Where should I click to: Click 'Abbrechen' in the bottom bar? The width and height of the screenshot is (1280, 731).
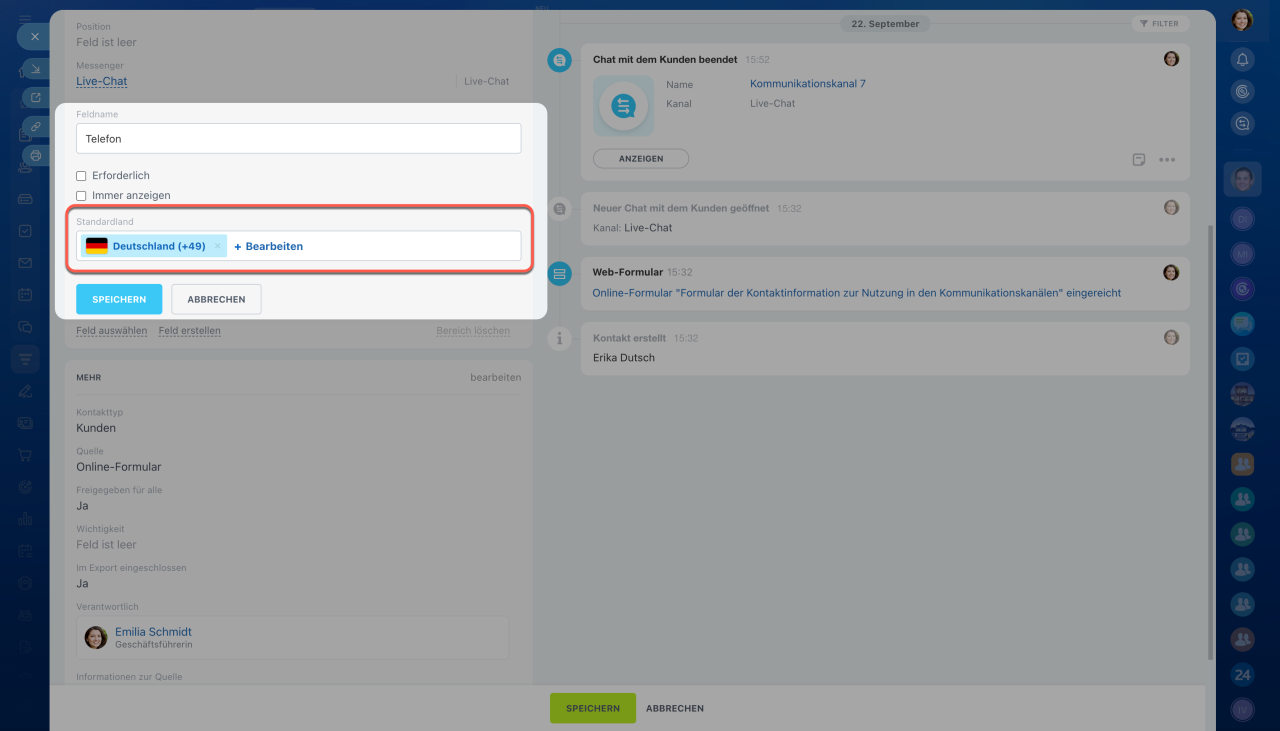pos(675,708)
